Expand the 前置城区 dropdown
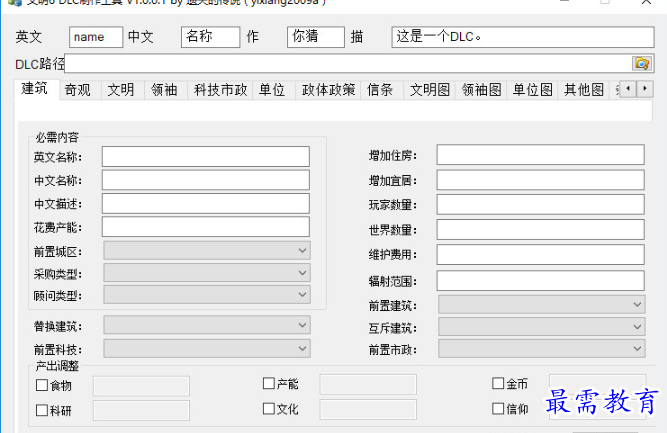667x433 pixels. (x=207, y=250)
